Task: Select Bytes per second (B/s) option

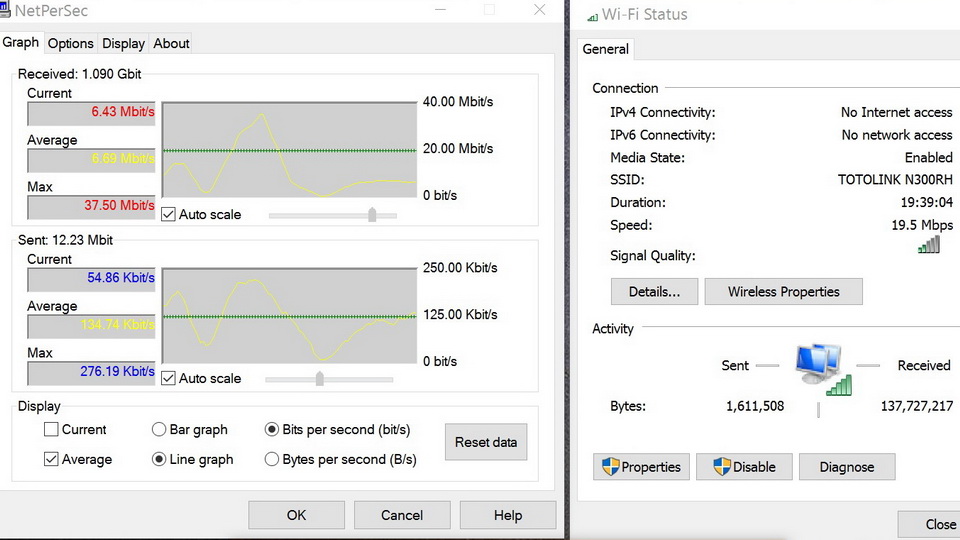Action: [x=272, y=460]
